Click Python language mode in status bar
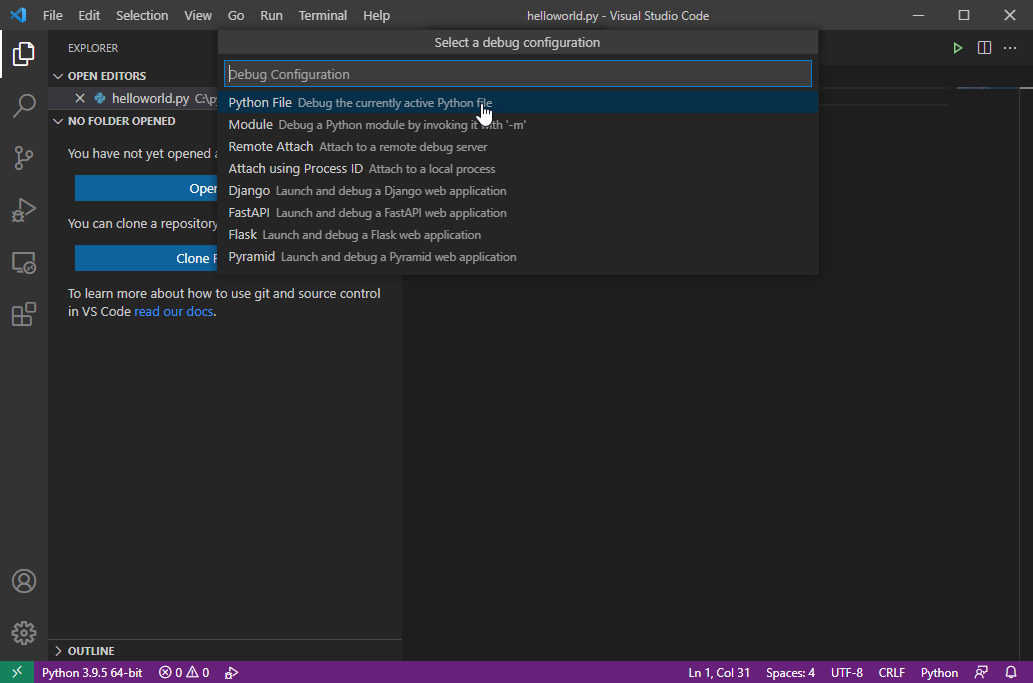Screen dimensions: 1033x683 [939, 672]
